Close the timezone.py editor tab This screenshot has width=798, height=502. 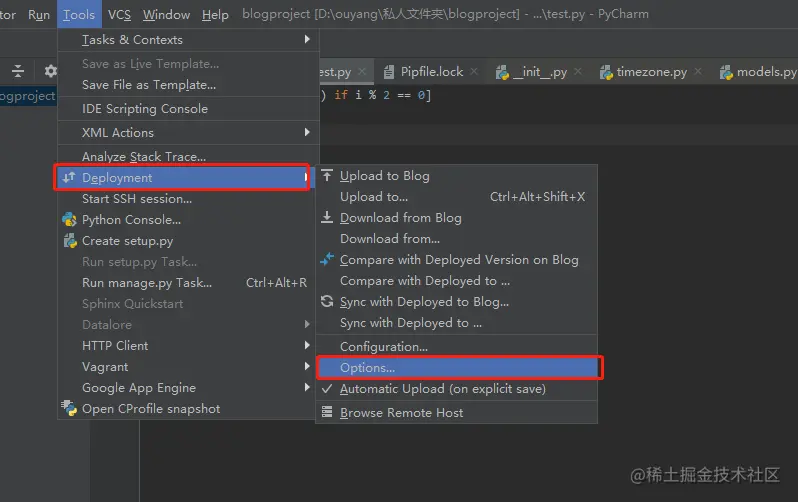pyautogui.click(x=698, y=71)
